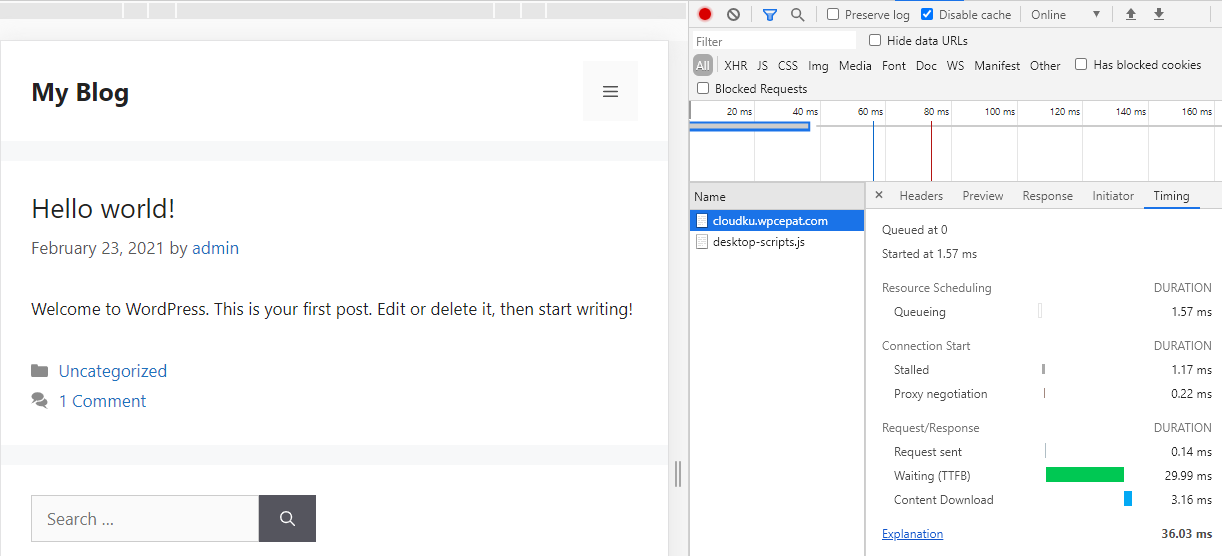Open the network search magnifier icon

pyautogui.click(x=797, y=15)
